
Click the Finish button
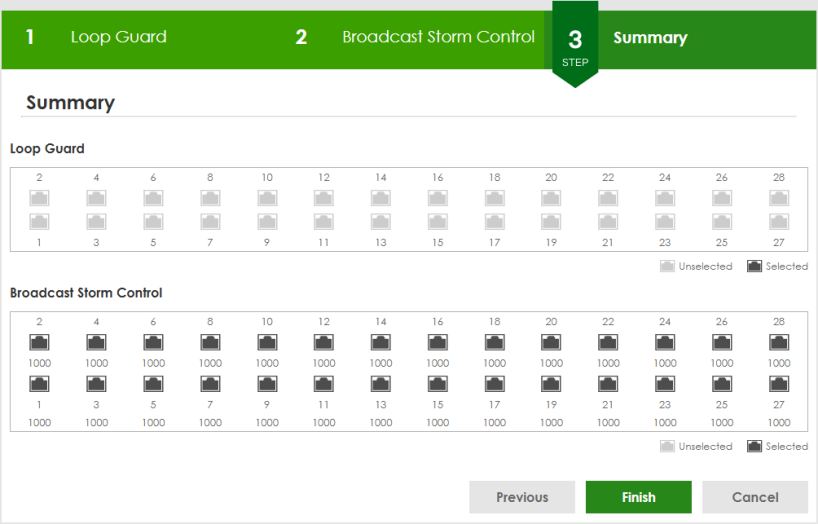pos(639,497)
